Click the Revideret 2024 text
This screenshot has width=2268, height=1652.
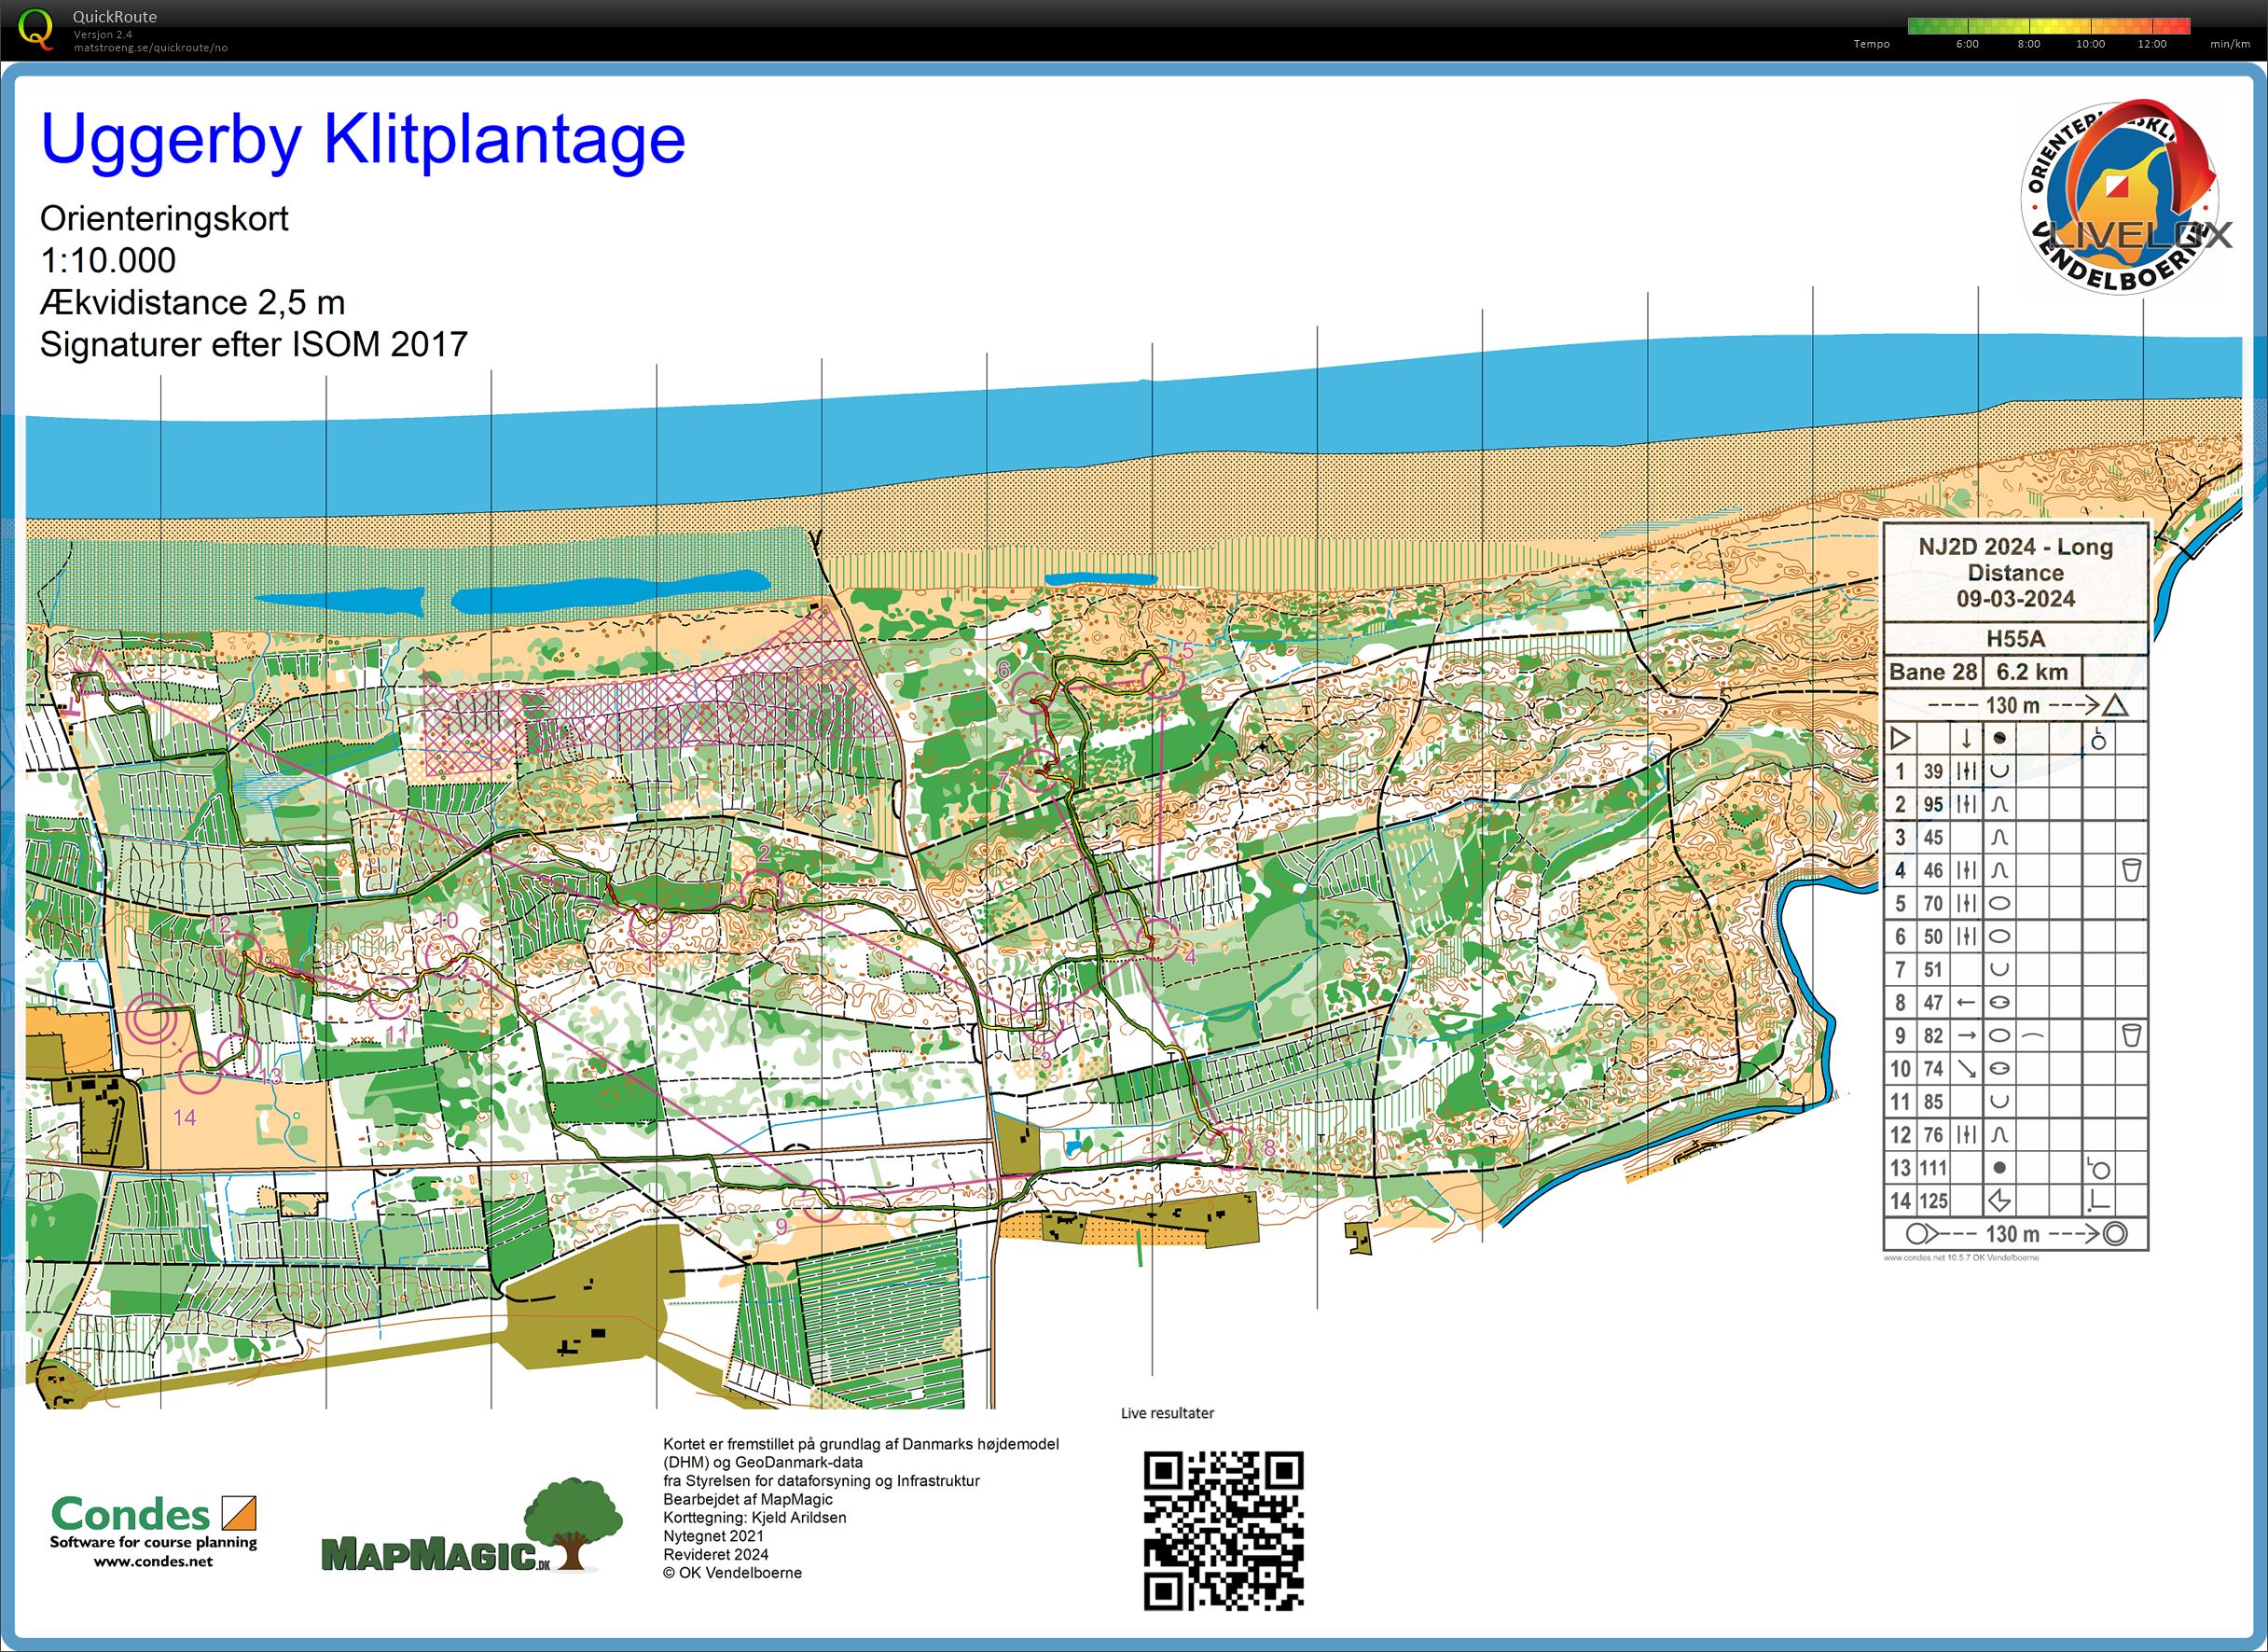[x=715, y=1554]
